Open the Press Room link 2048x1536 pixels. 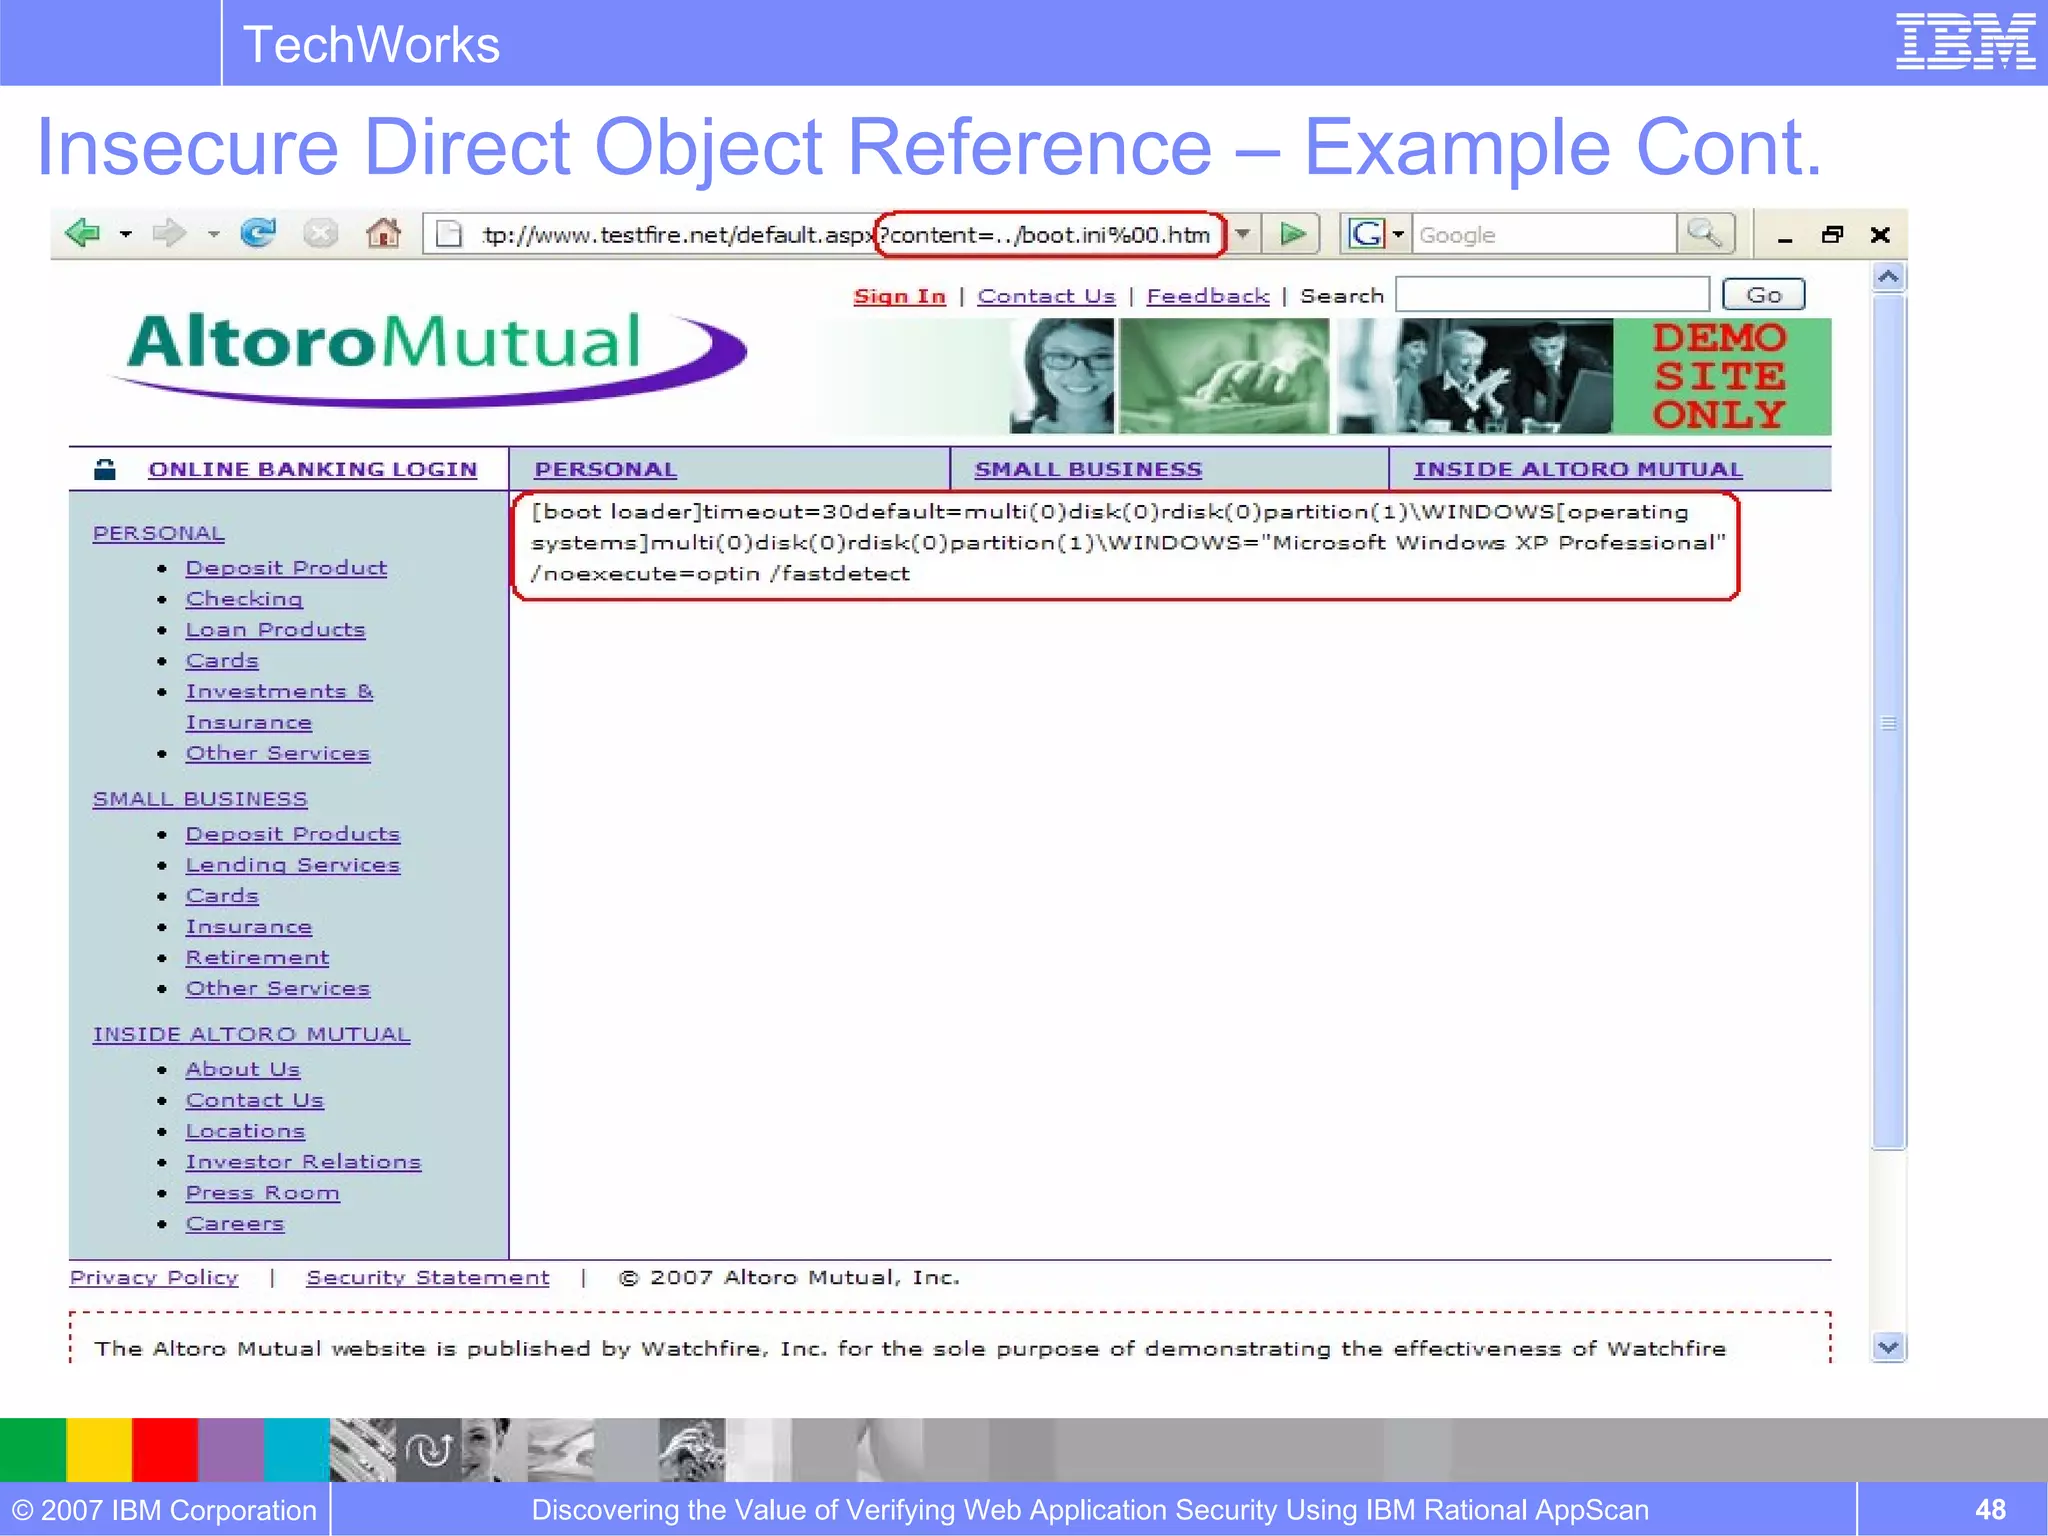(262, 1193)
